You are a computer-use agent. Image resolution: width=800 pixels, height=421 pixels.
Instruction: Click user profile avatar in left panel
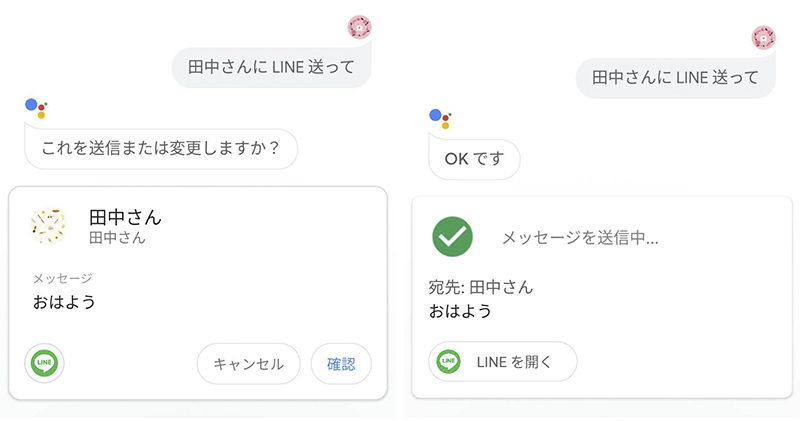(359, 28)
